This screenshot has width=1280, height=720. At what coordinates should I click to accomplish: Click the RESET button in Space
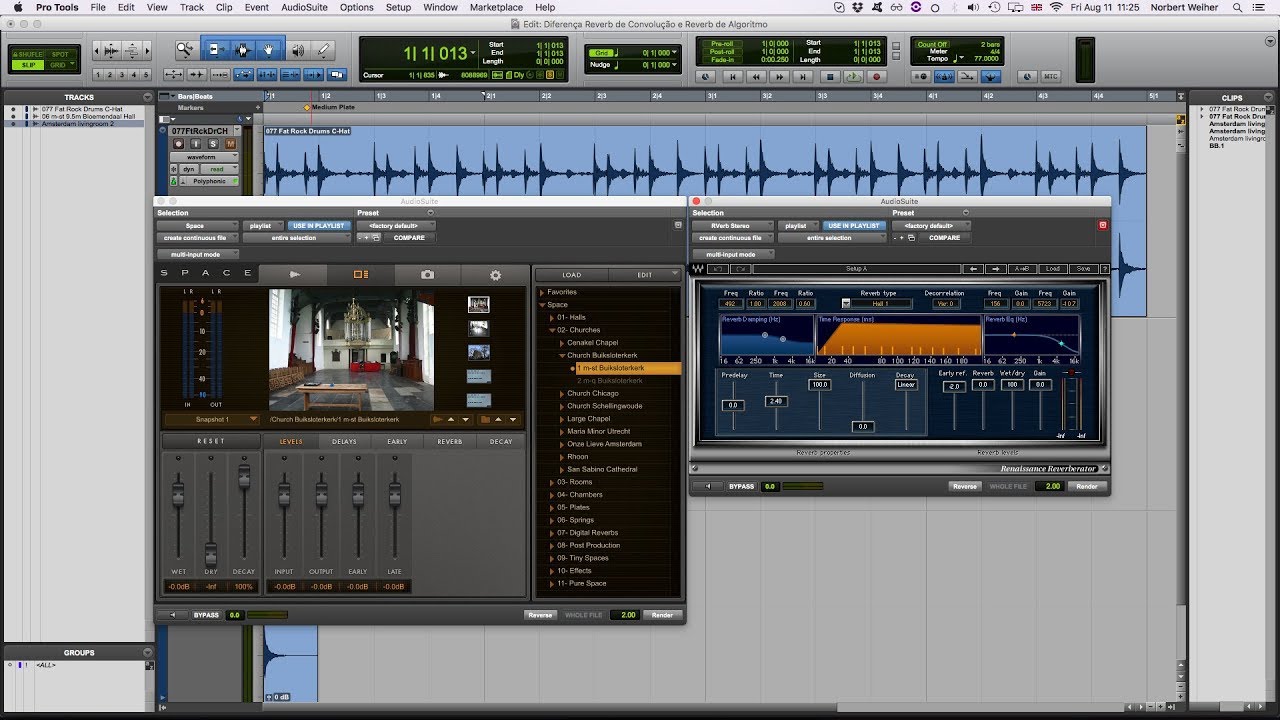click(211, 441)
